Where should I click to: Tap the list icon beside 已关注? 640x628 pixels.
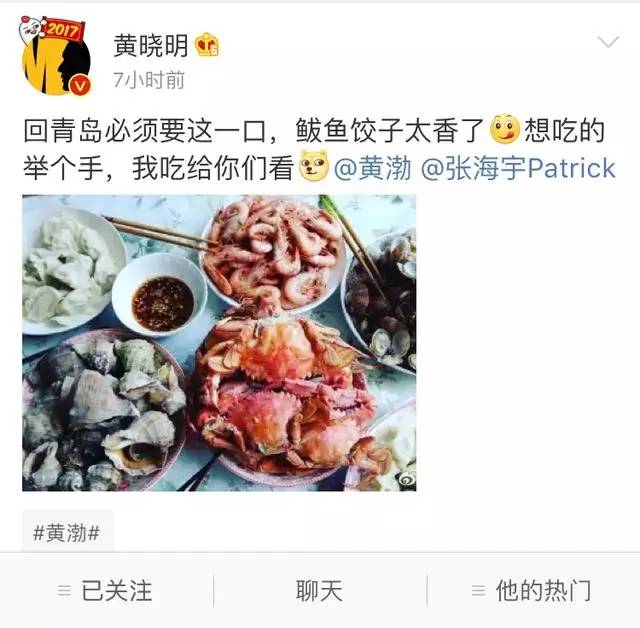[x=64, y=590]
